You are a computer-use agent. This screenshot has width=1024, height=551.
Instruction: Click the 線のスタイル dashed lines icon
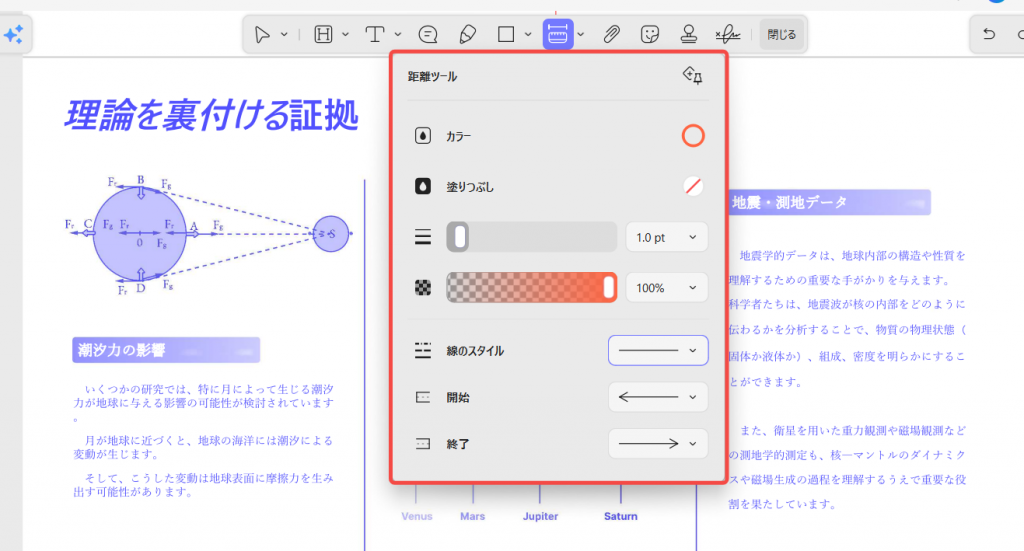[x=423, y=351]
